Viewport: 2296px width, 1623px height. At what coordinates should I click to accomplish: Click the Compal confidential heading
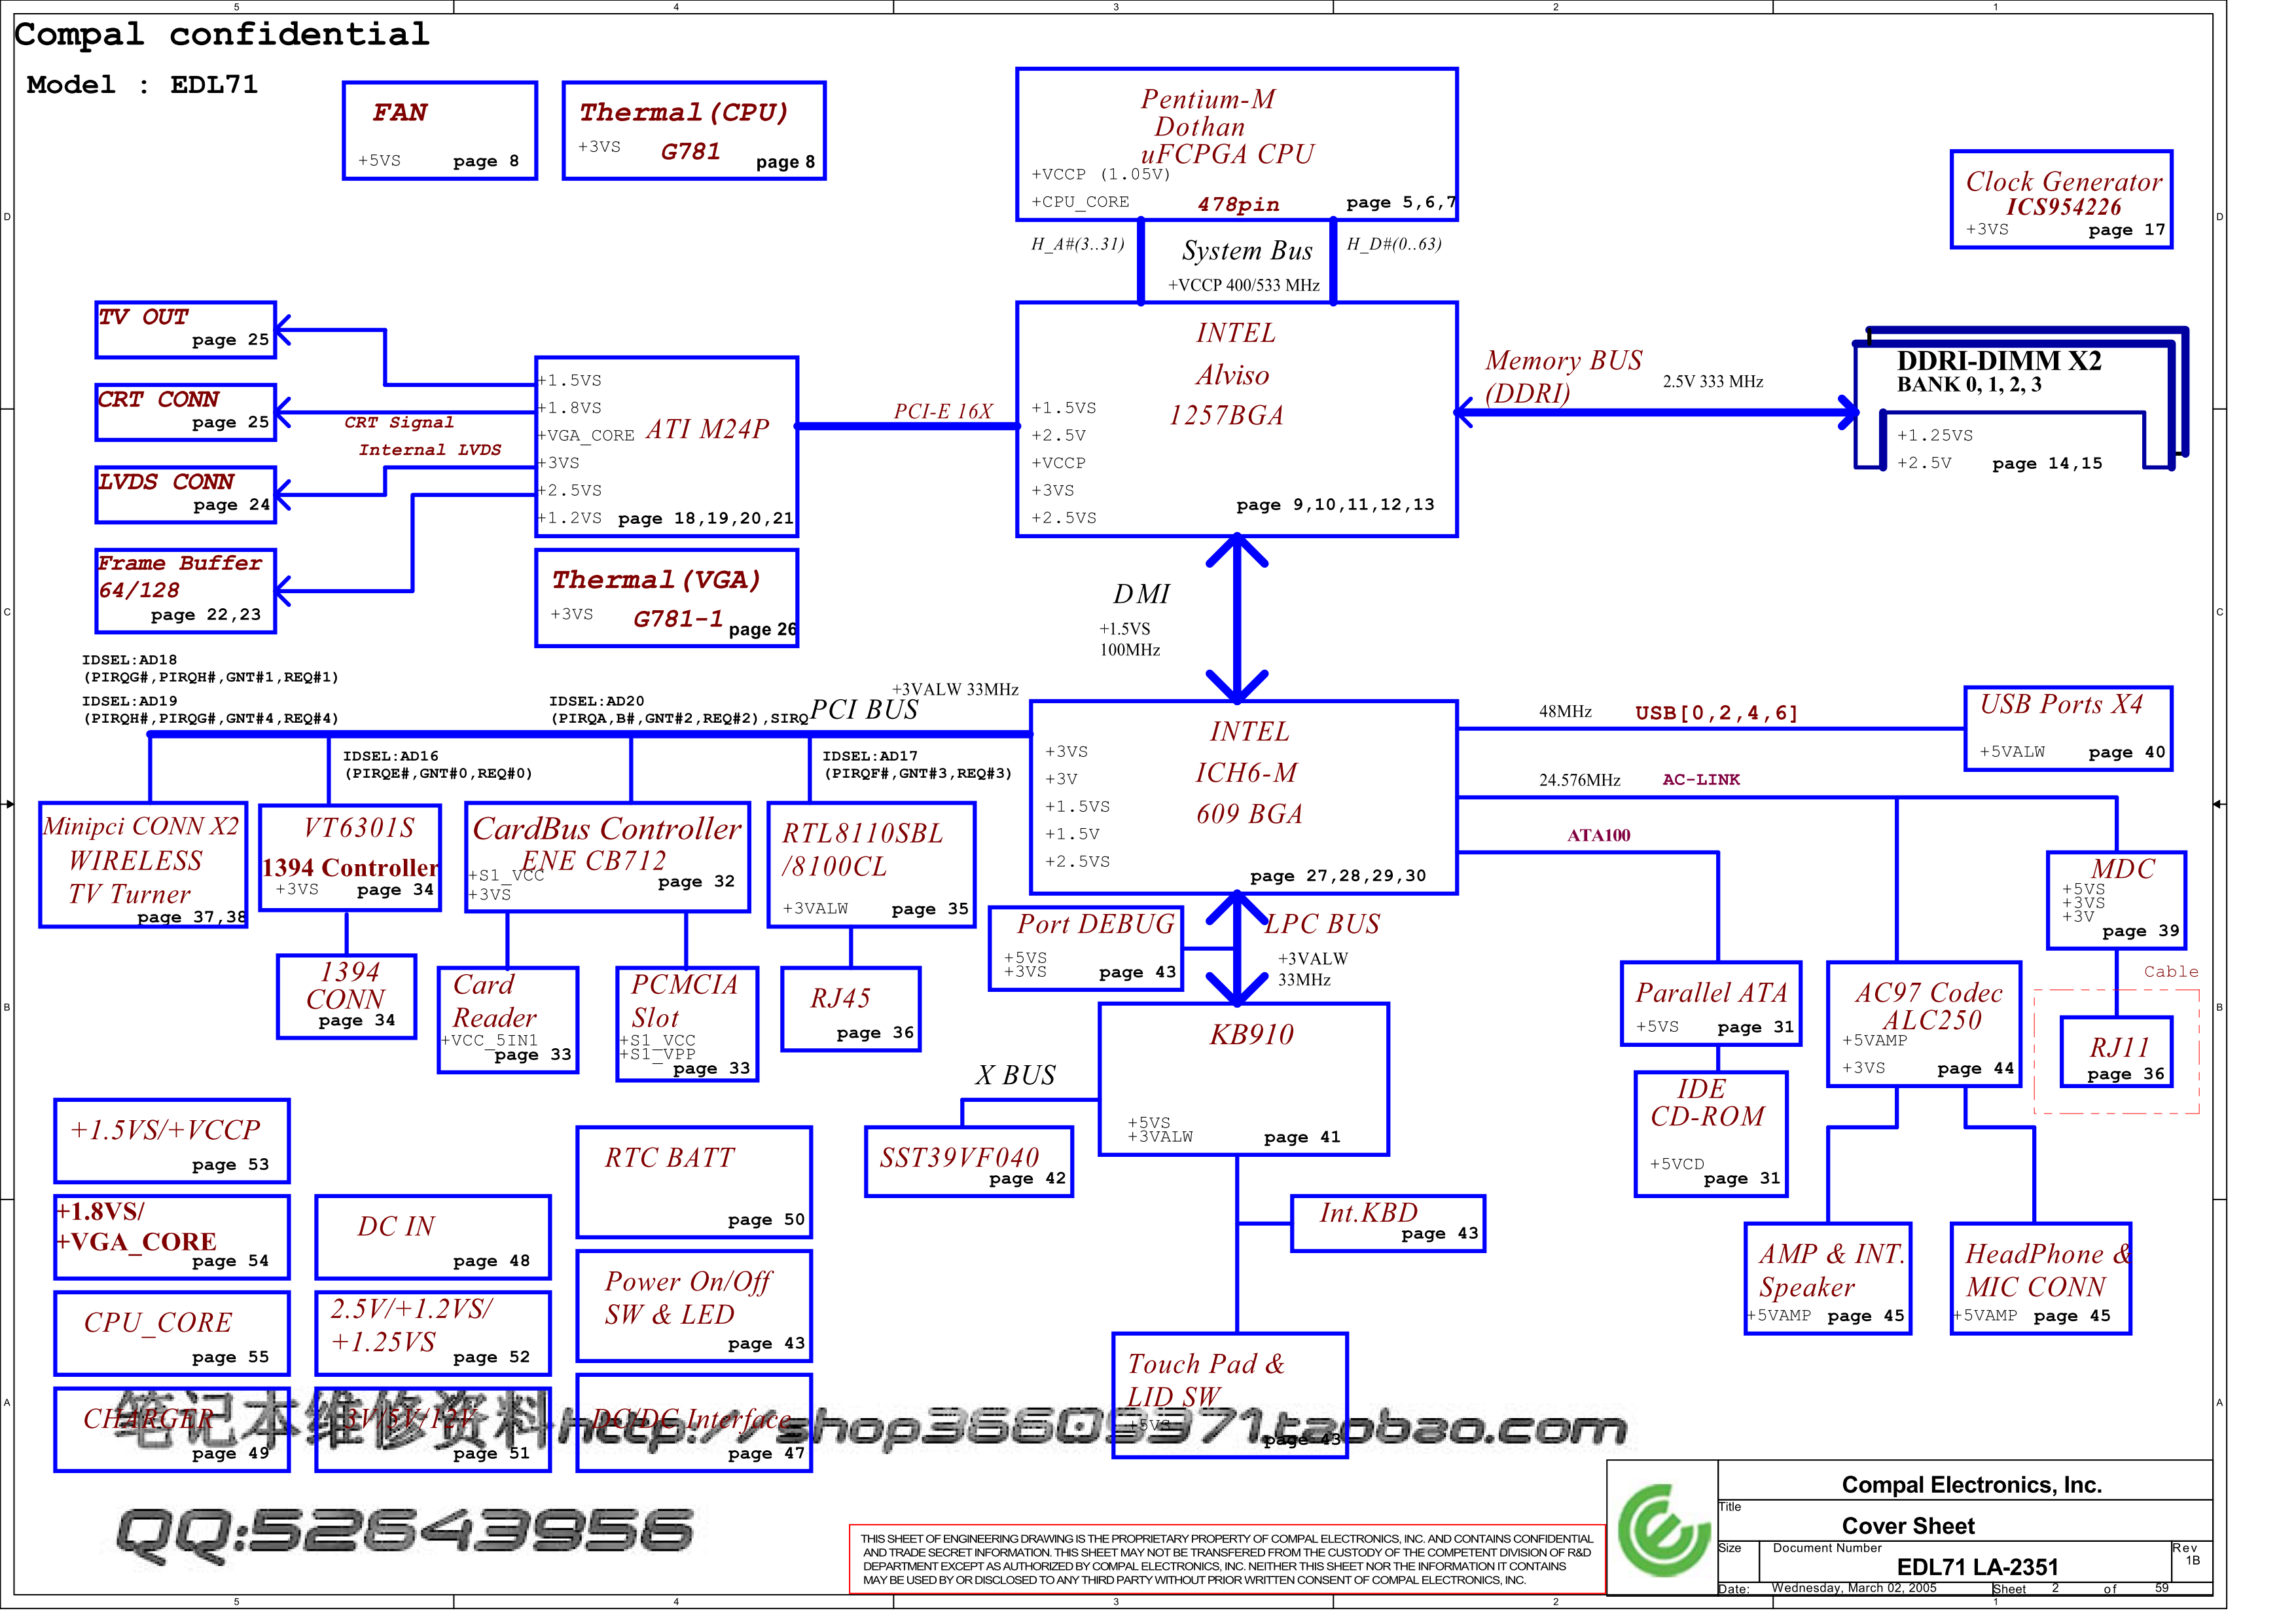(221, 34)
